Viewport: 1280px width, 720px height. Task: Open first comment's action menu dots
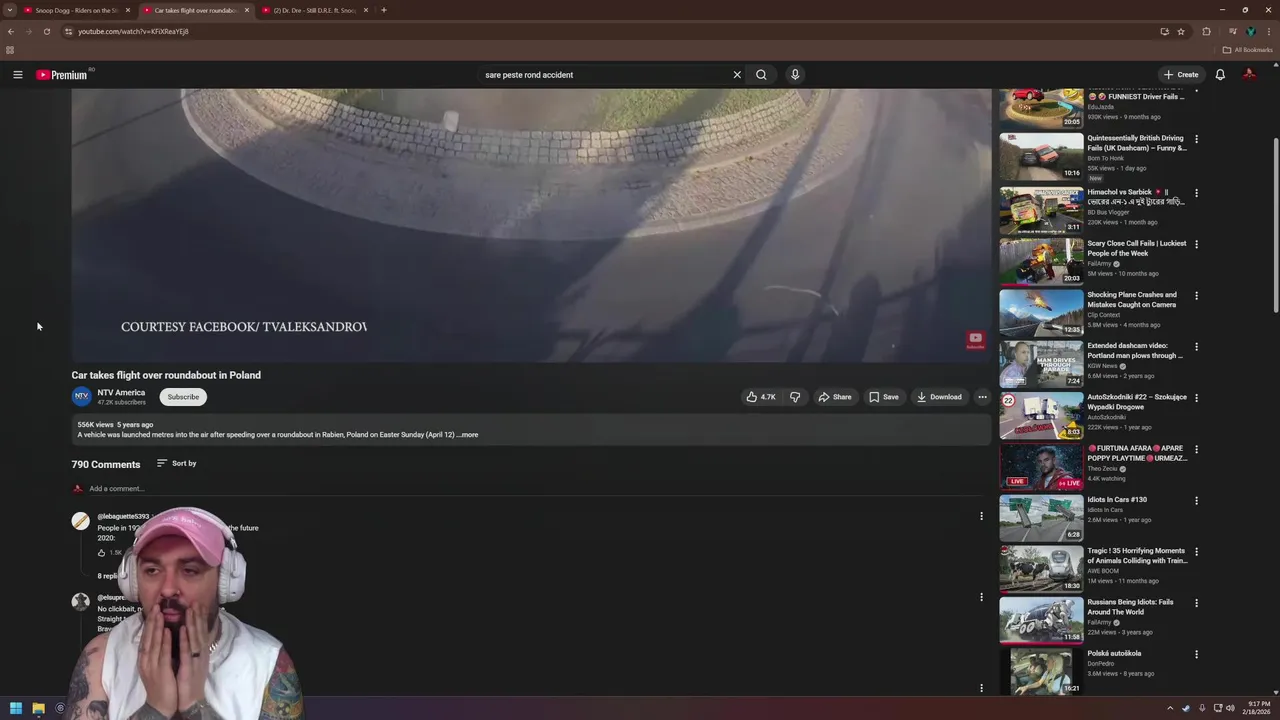[981, 517]
